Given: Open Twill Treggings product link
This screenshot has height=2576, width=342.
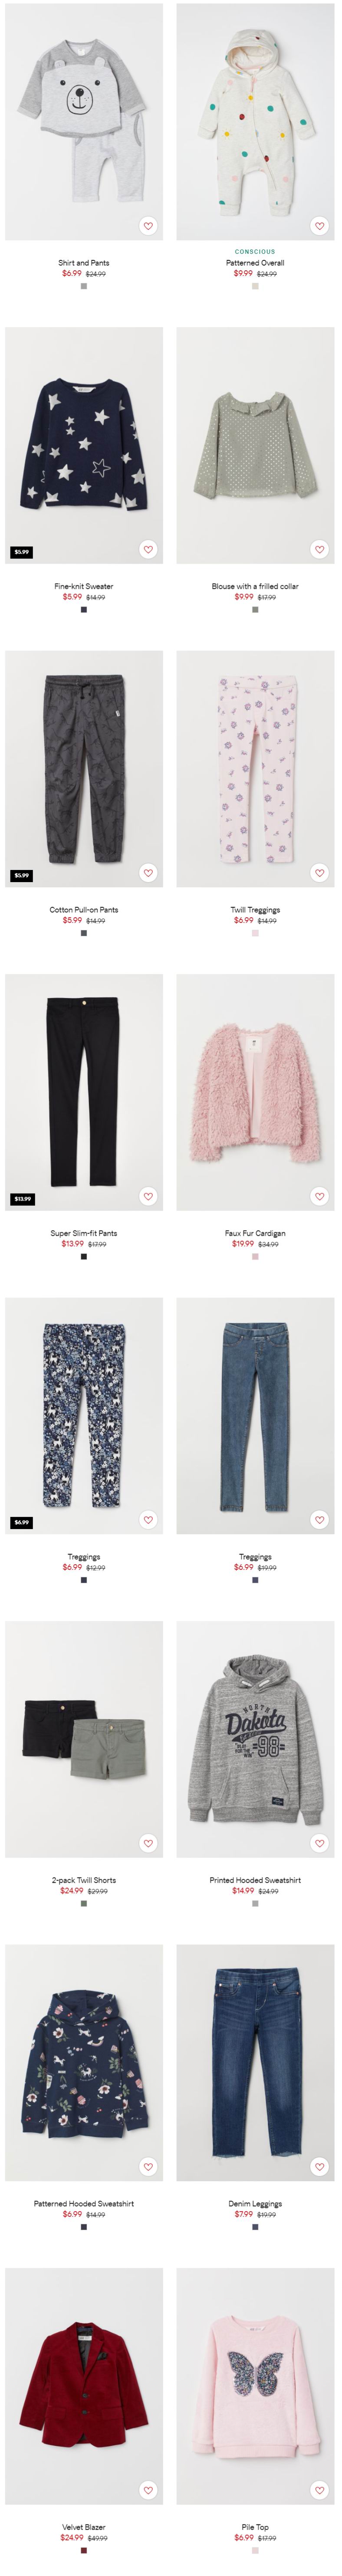Looking at the screenshot, I should [x=255, y=910].
